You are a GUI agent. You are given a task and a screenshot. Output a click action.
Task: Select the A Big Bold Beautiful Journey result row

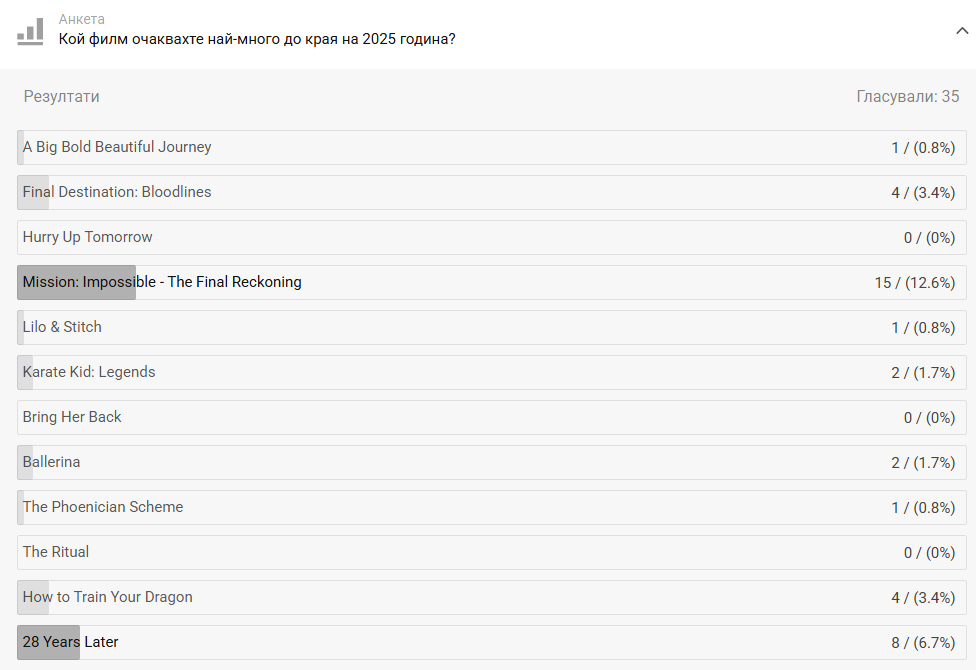coord(492,148)
